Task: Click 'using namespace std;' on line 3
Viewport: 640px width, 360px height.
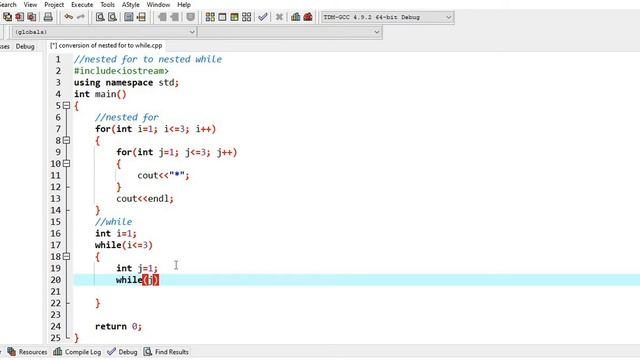Action: pyautogui.click(x=127, y=82)
